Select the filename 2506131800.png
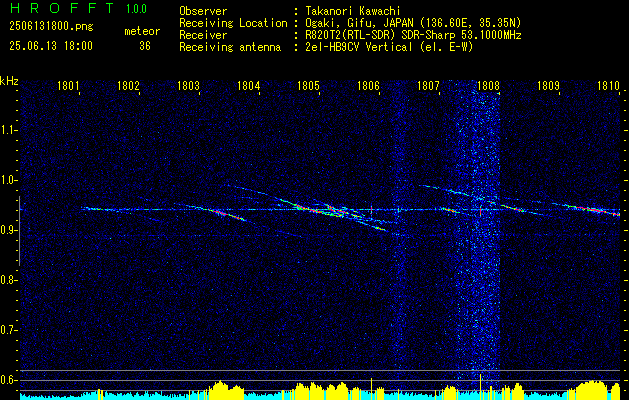629x400 pixels. (x=51, y=27)
